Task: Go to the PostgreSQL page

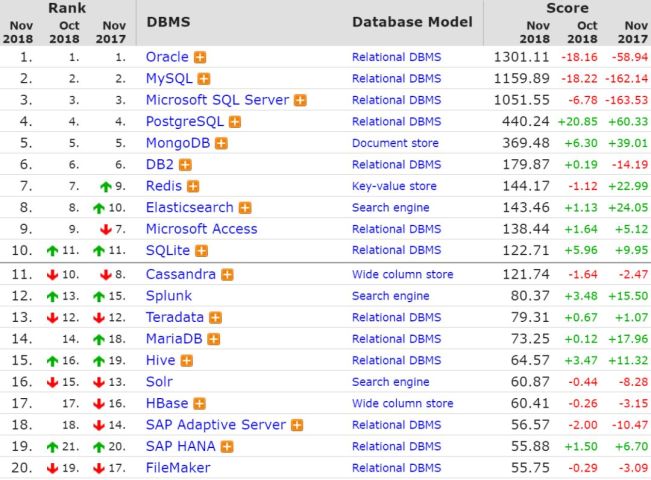Action: click(185, 122)
